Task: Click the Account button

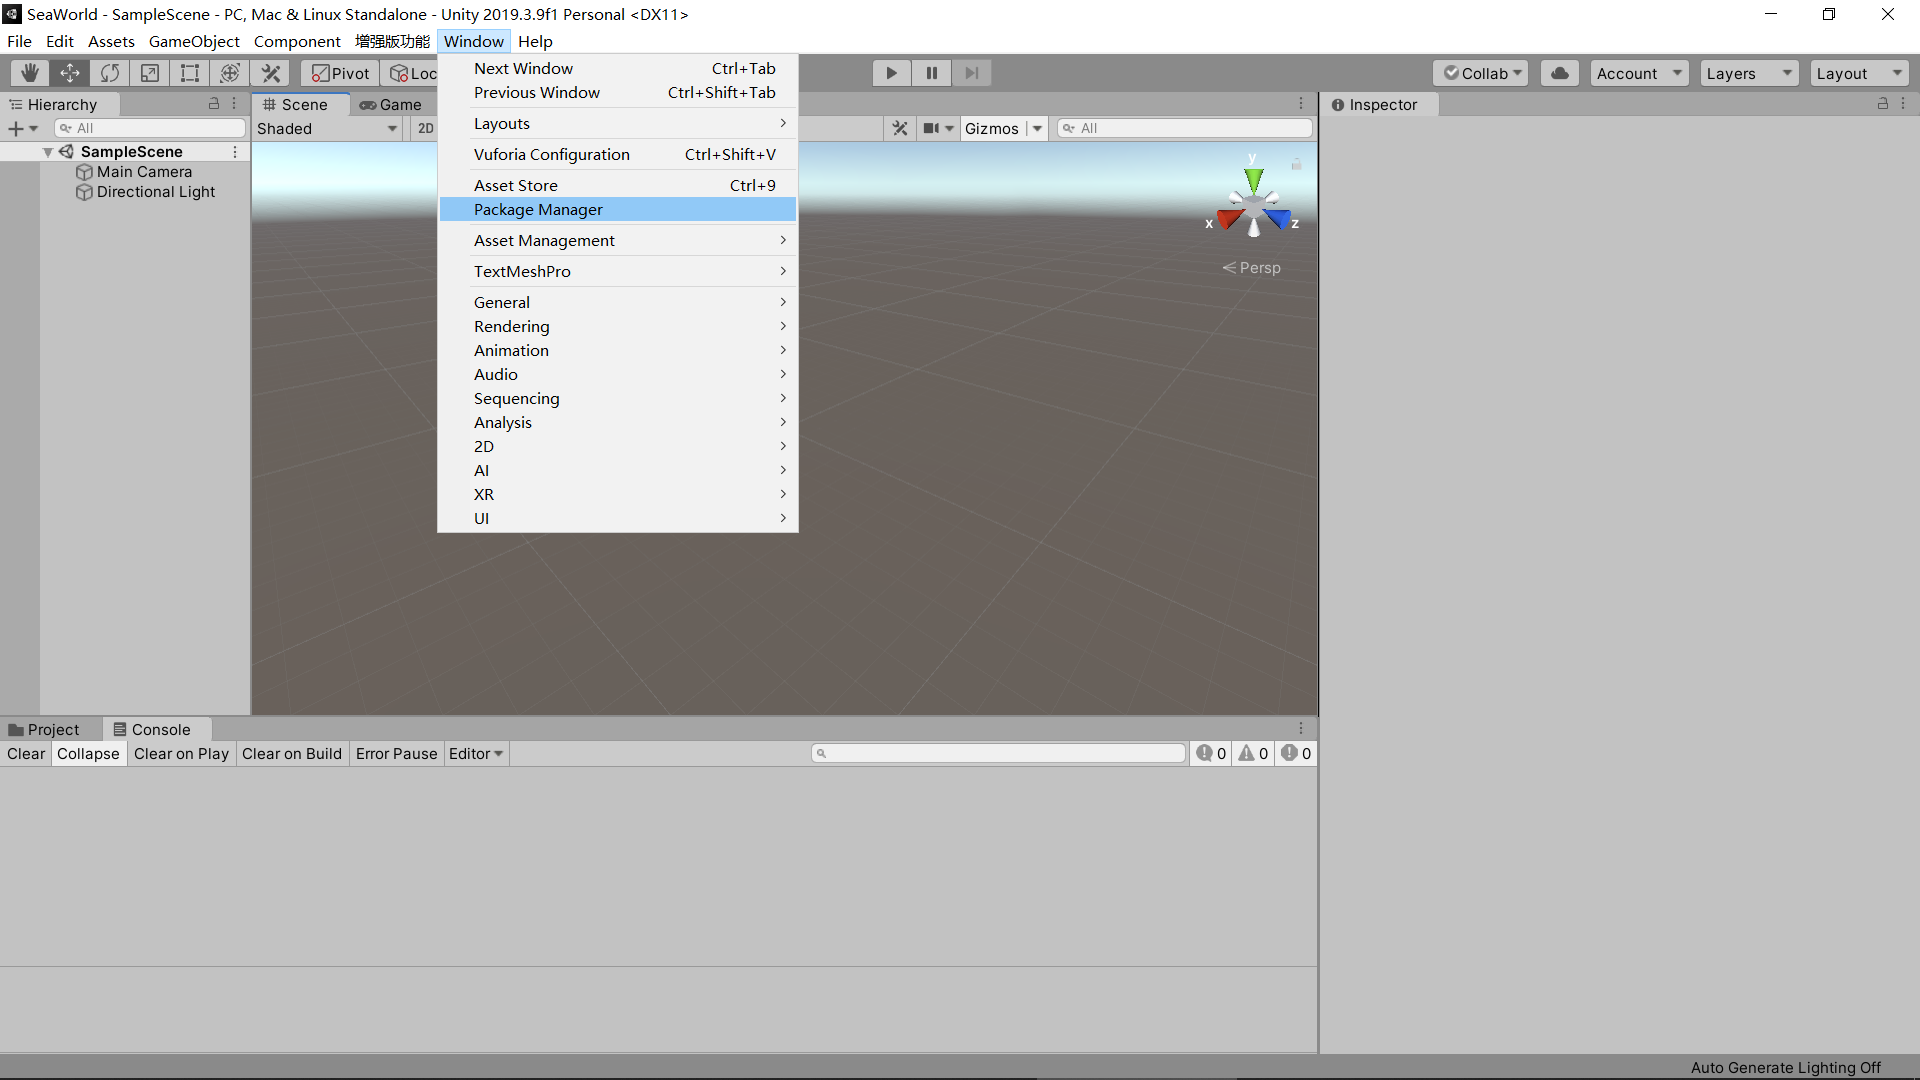Action: [x=1637, y=72]
